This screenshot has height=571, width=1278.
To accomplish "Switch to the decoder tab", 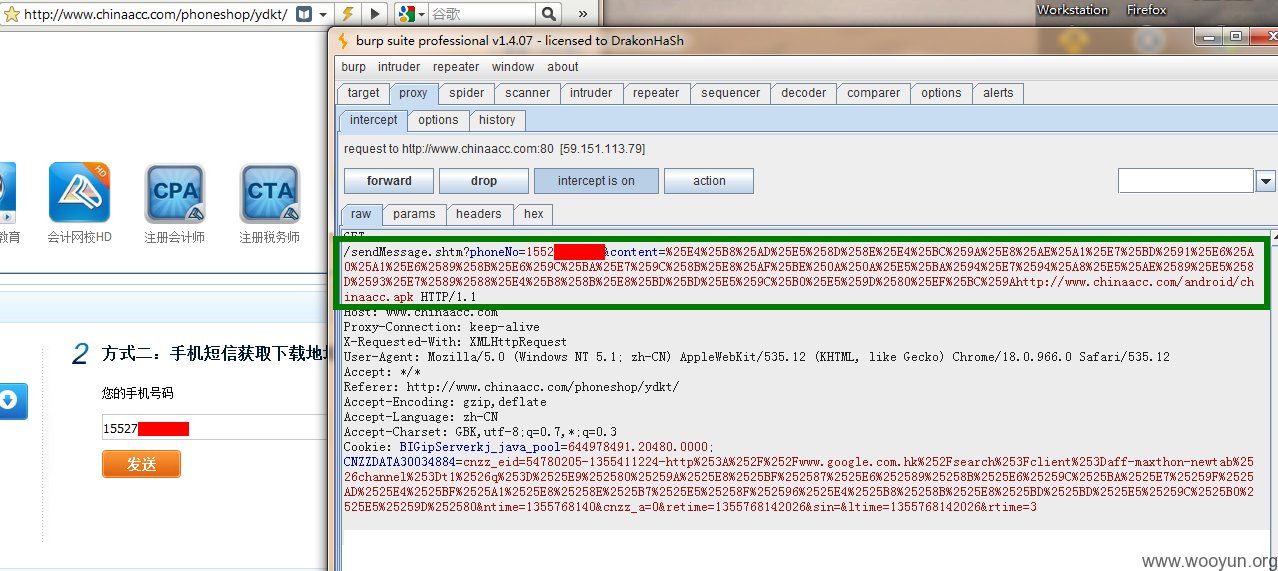I will (x=804, y=93).
